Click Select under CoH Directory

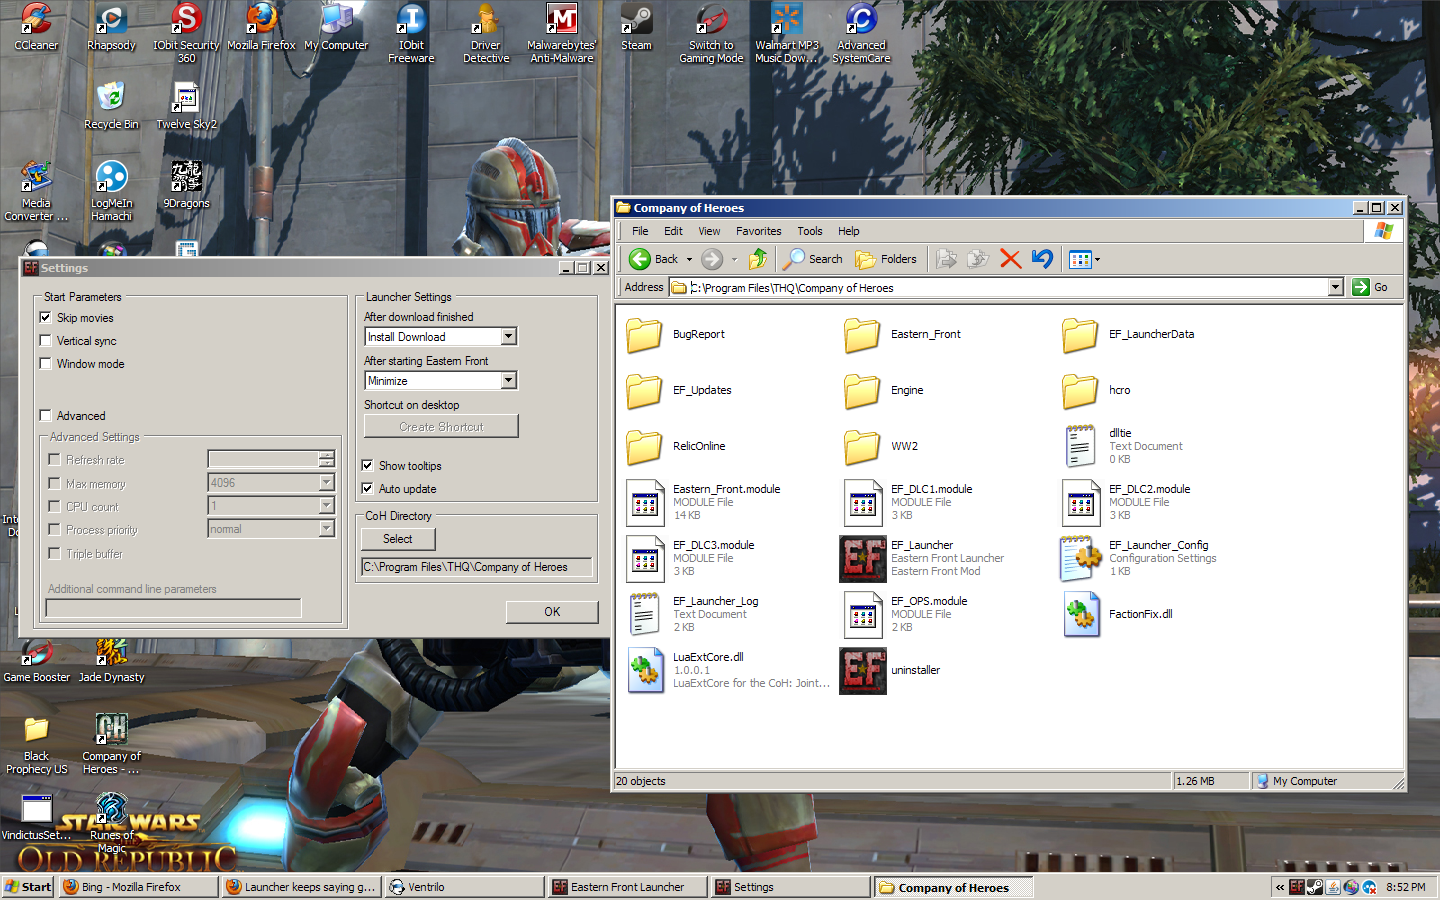tap(398, 539)
